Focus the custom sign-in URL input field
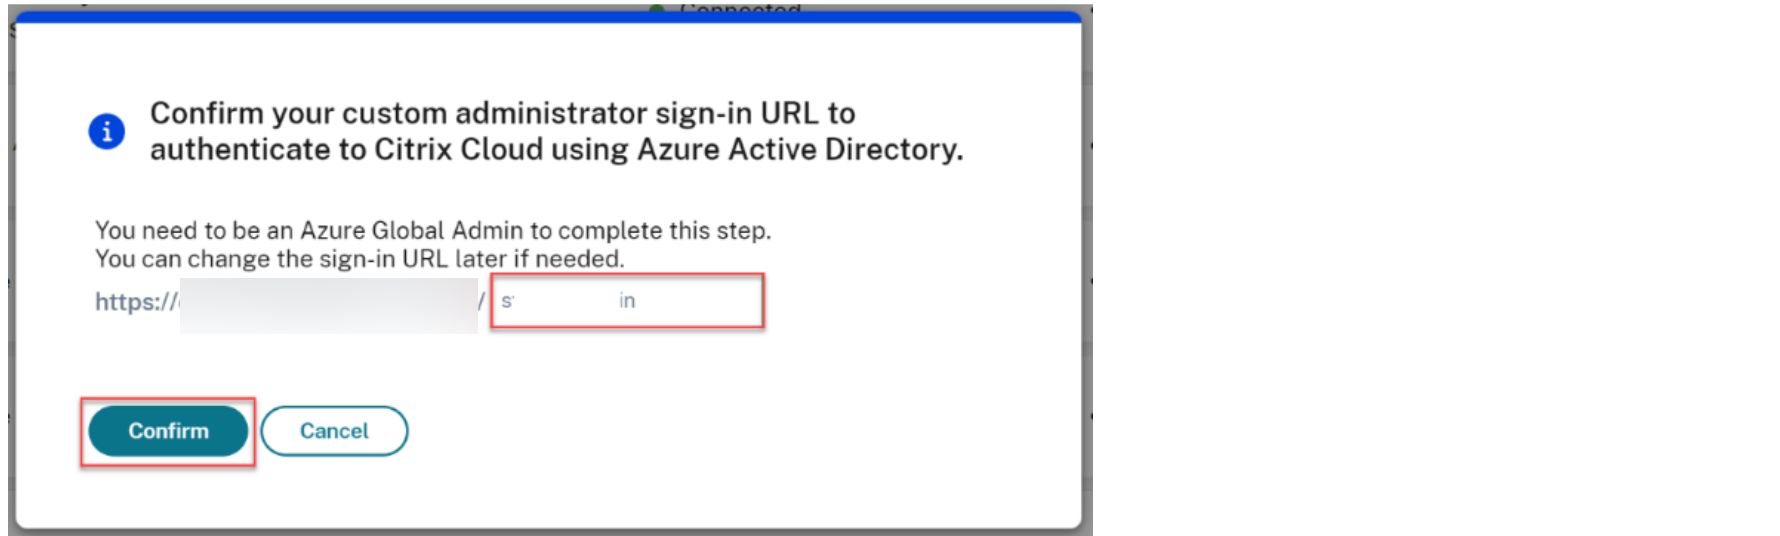The height and width of the screenshot is (536, 1780). point(627,301)
